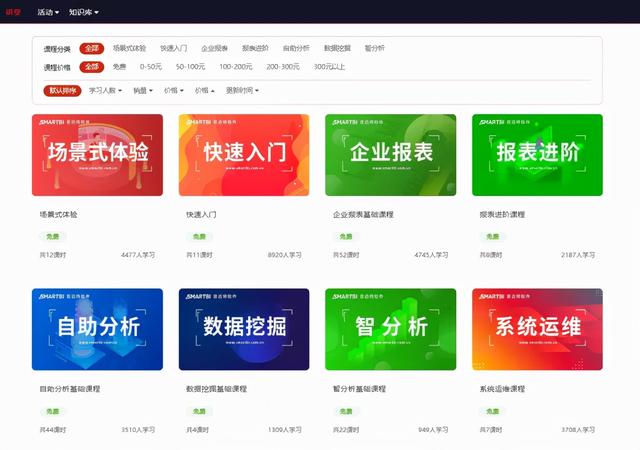This screenshot has height=450, width=640.
Task: Click the 共12课时 lesson count
Action: pyautogui.click(x=53, y=255)
